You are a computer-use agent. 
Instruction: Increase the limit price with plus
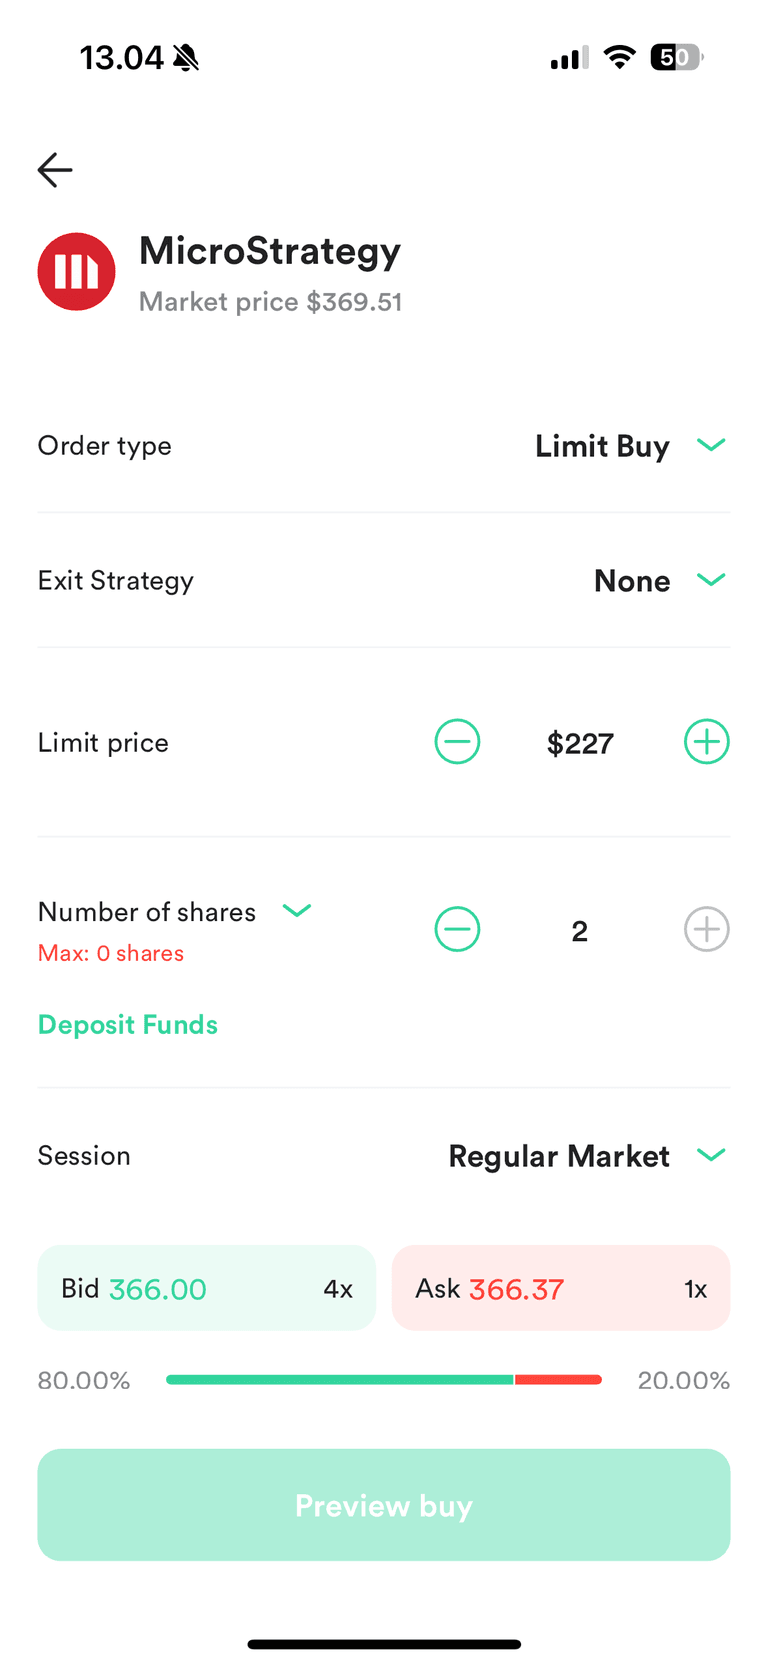(x=706, y=742)
